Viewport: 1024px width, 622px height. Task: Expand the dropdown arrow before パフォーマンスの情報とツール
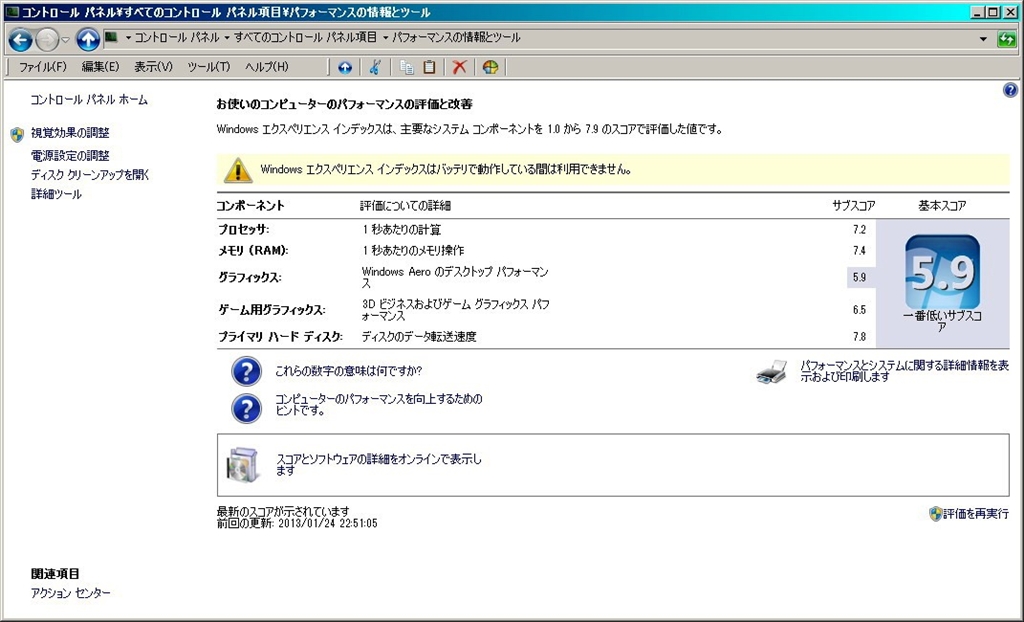coord(385,38)
